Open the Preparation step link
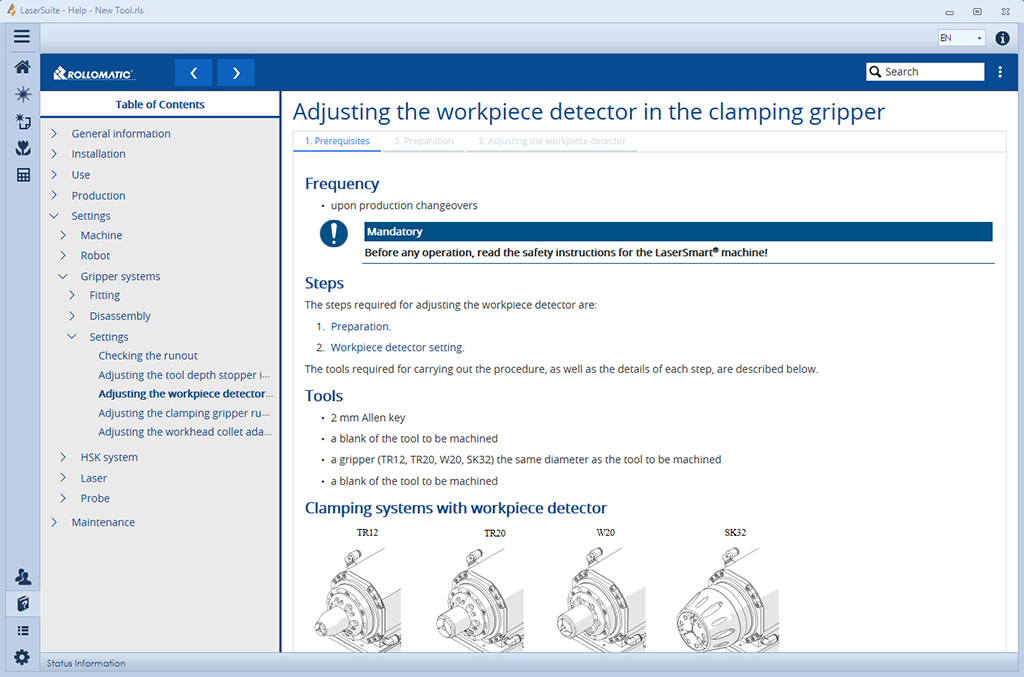The height and width of the screenshot is (677, 1024). (x=360, y=326)
